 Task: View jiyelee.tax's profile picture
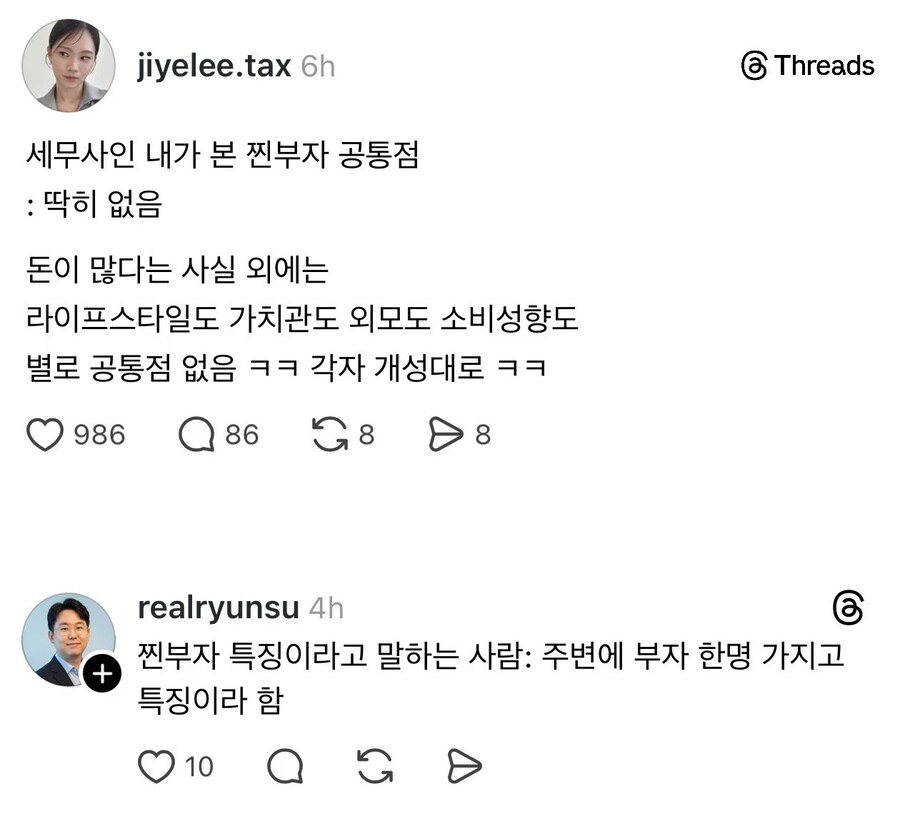click(x=70, y=65)
